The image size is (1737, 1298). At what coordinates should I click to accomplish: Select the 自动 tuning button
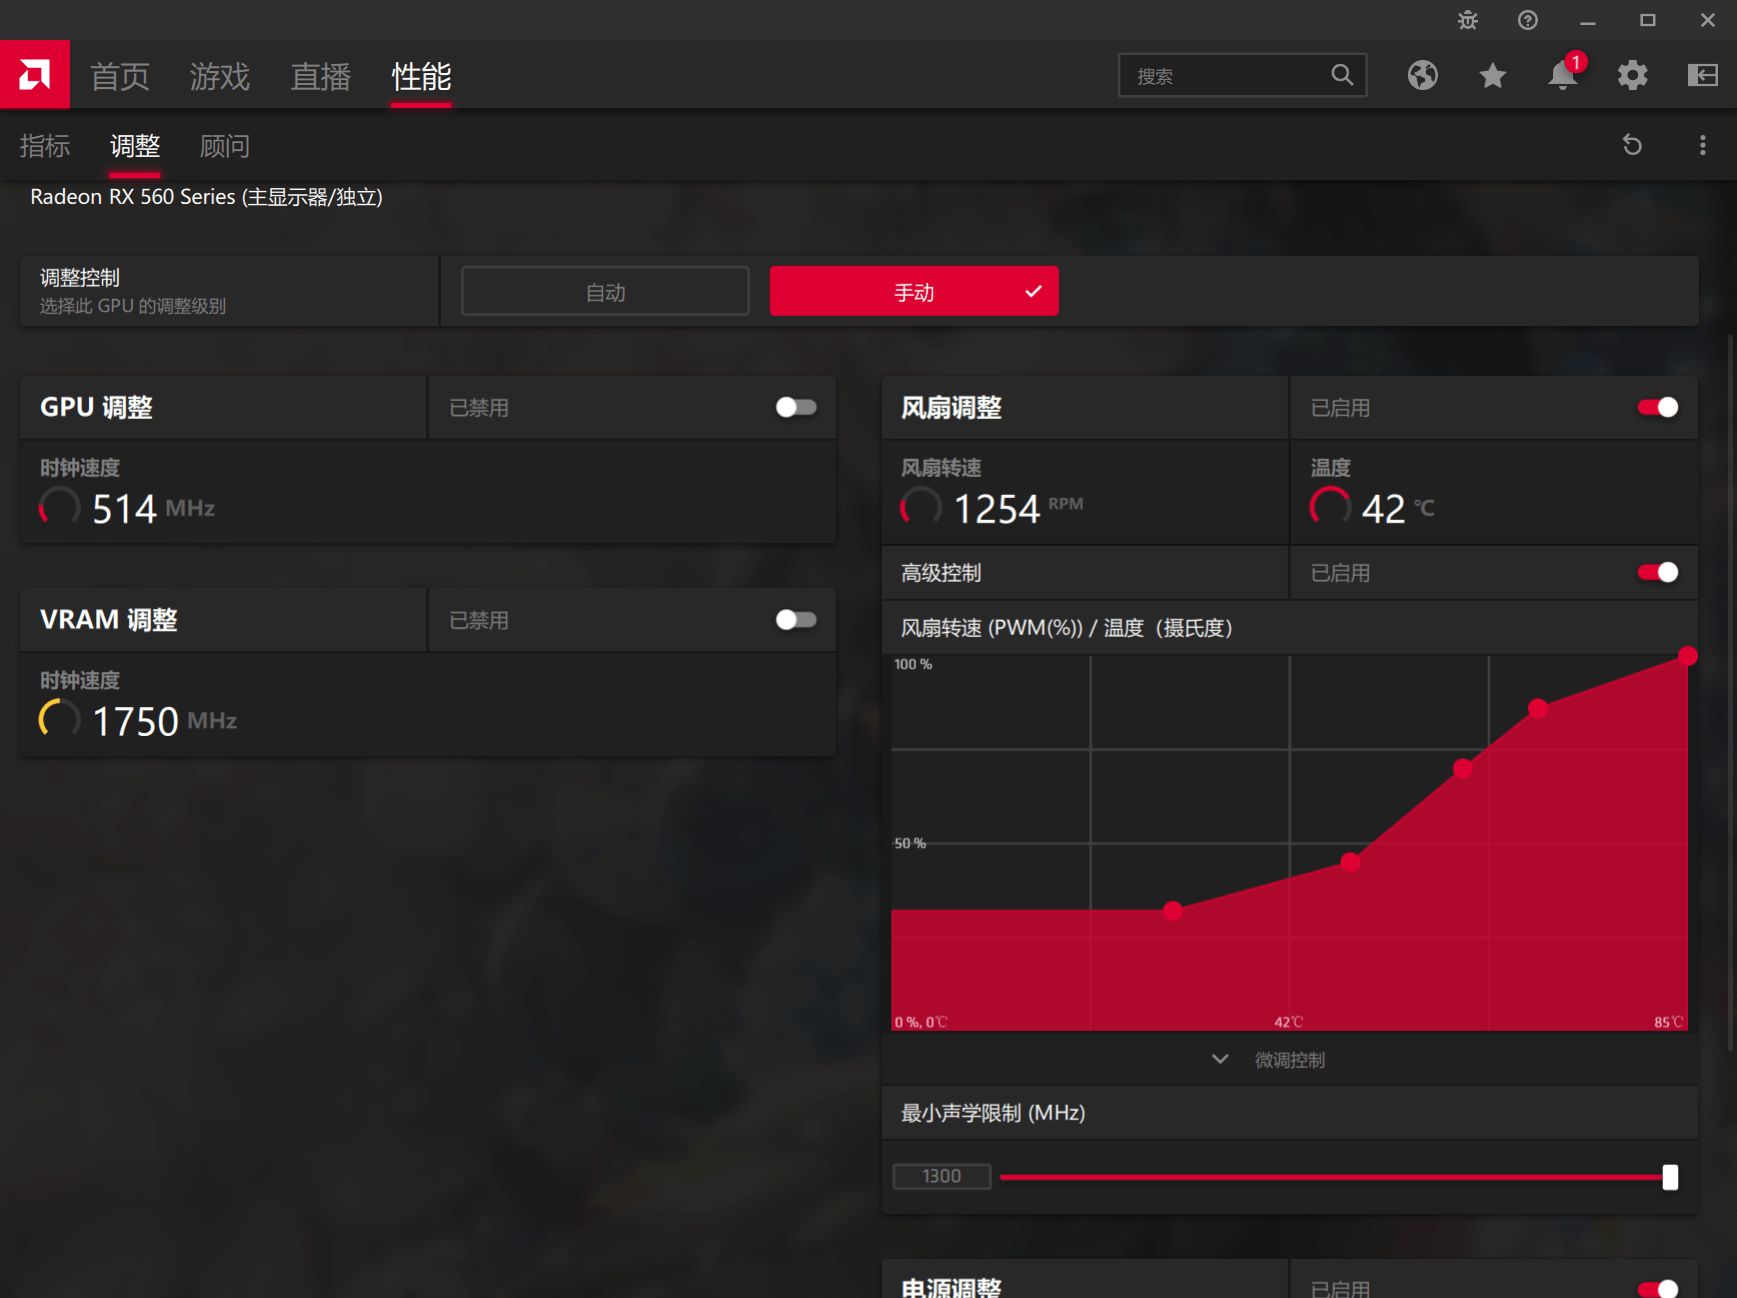605,291
